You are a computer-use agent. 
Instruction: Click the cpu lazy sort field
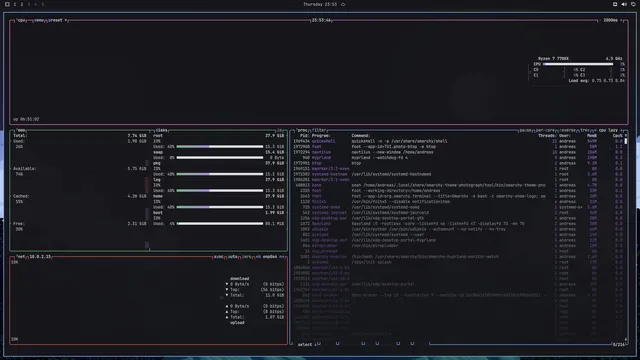pyautogui.click(x=608, y=130)
